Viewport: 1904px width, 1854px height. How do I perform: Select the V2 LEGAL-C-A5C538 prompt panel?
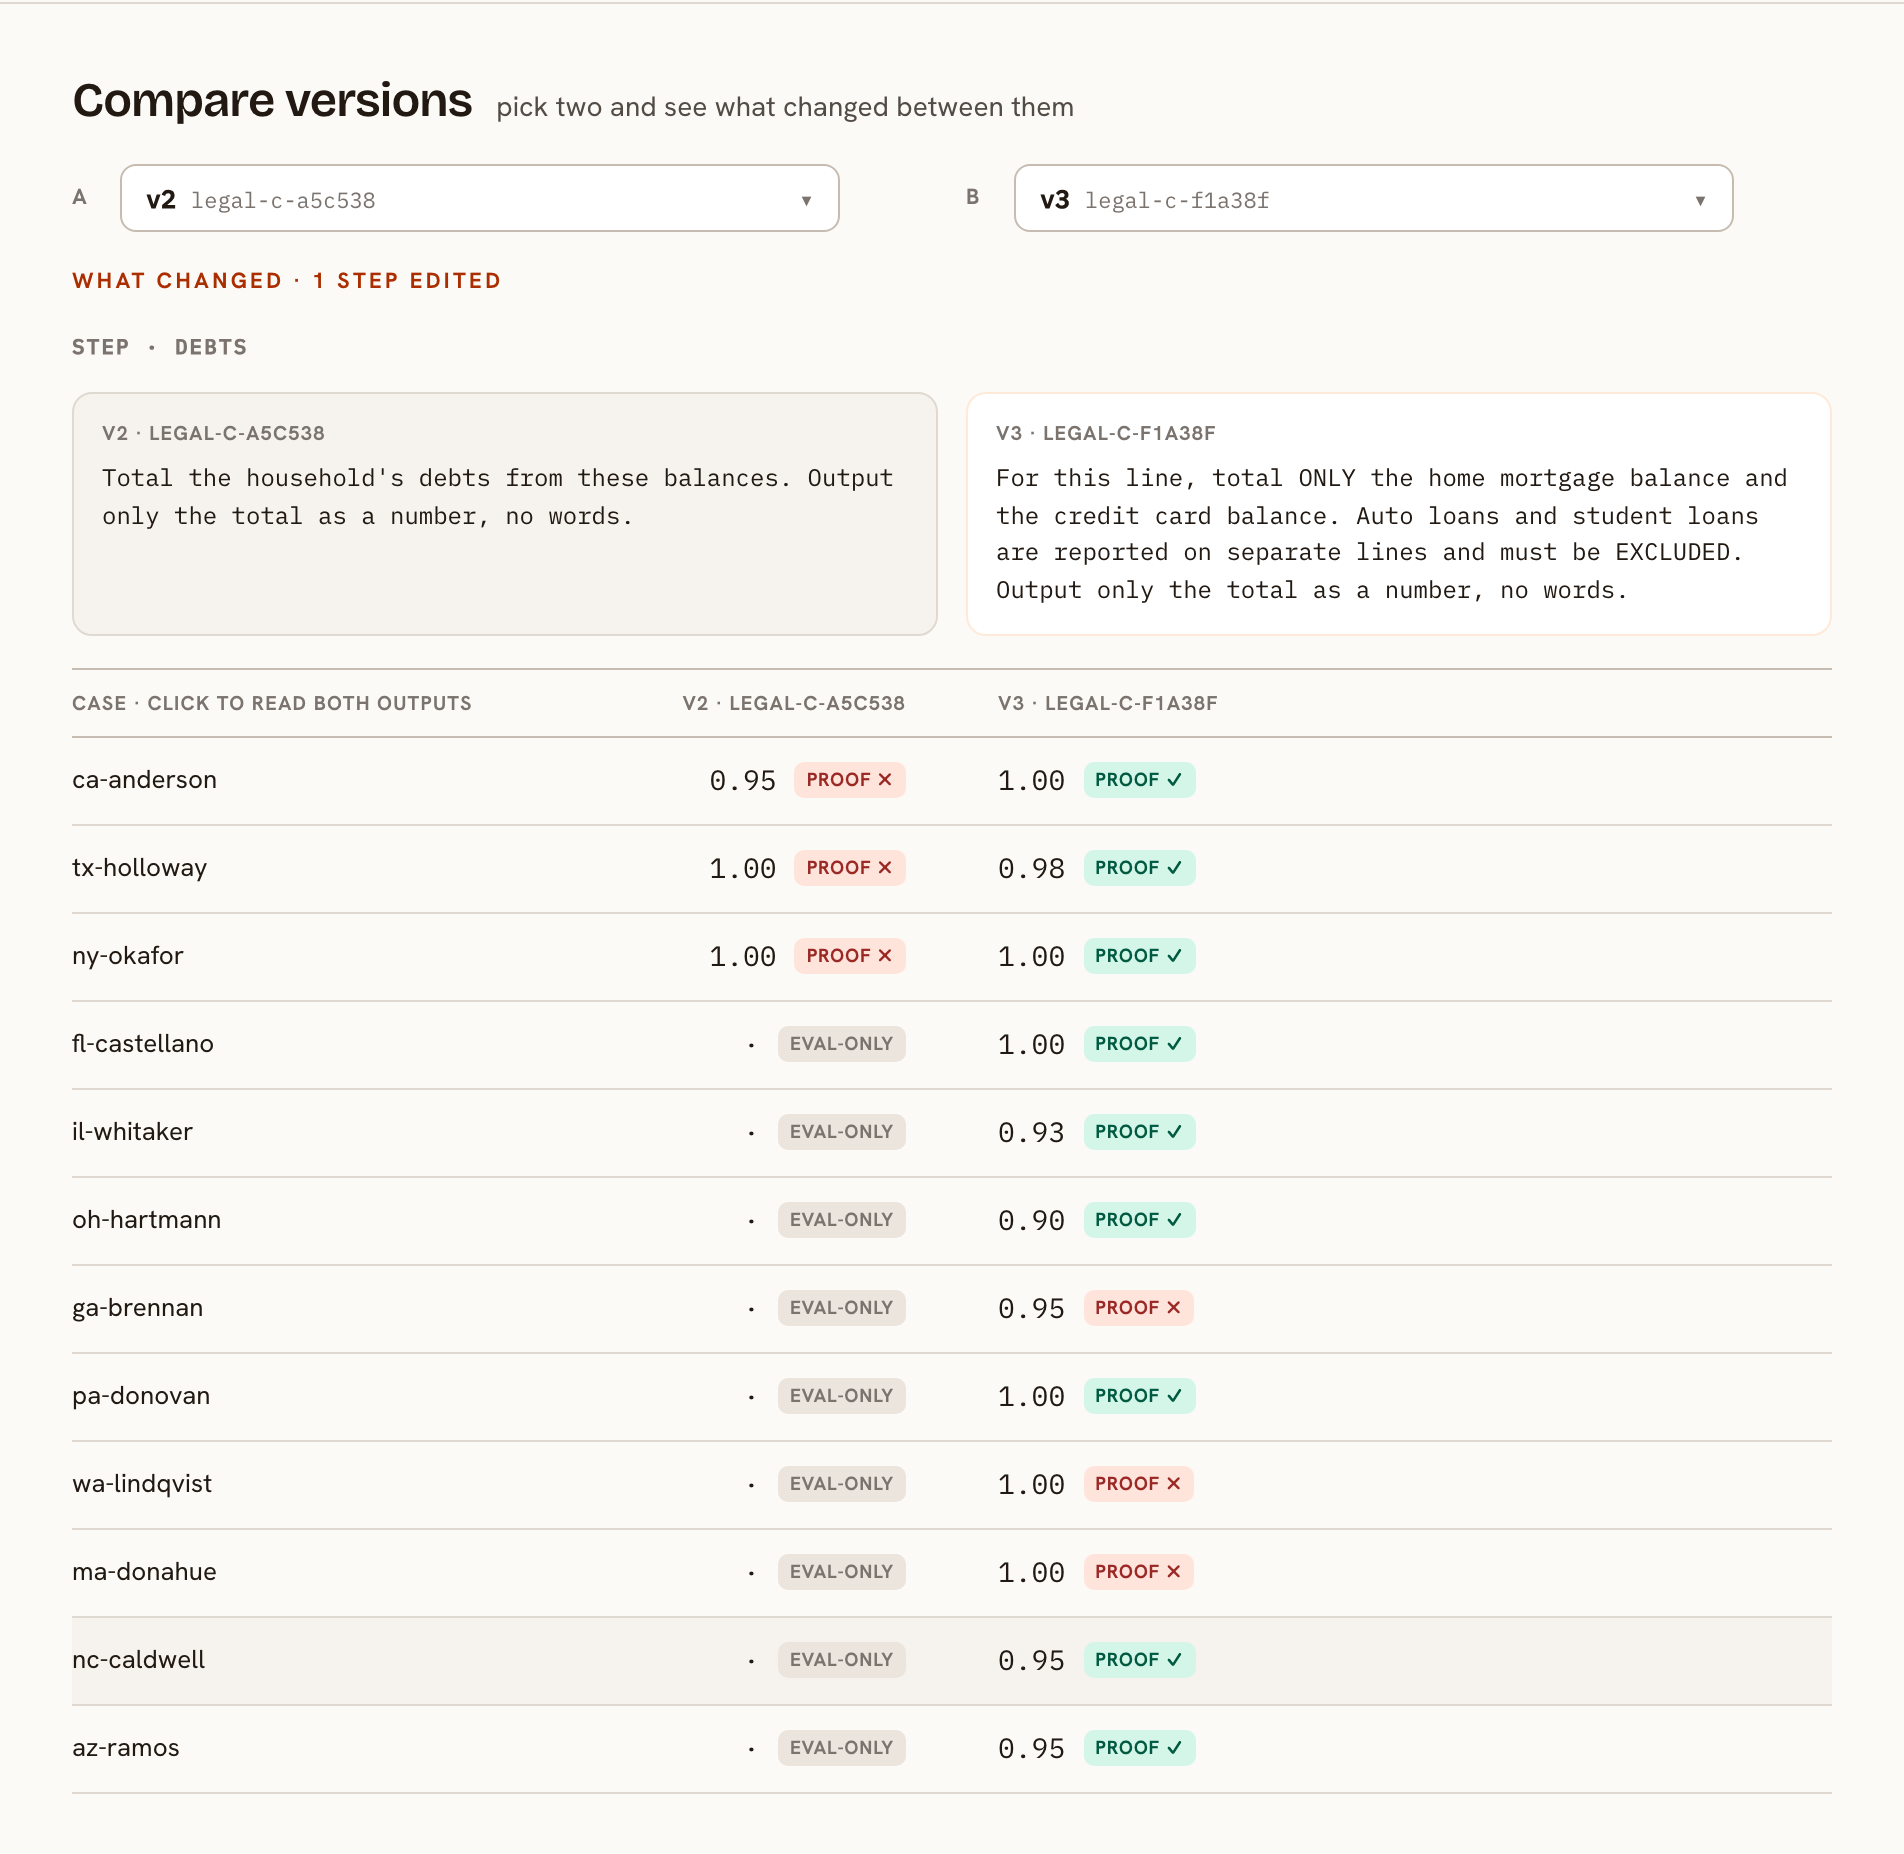(505, 514)
